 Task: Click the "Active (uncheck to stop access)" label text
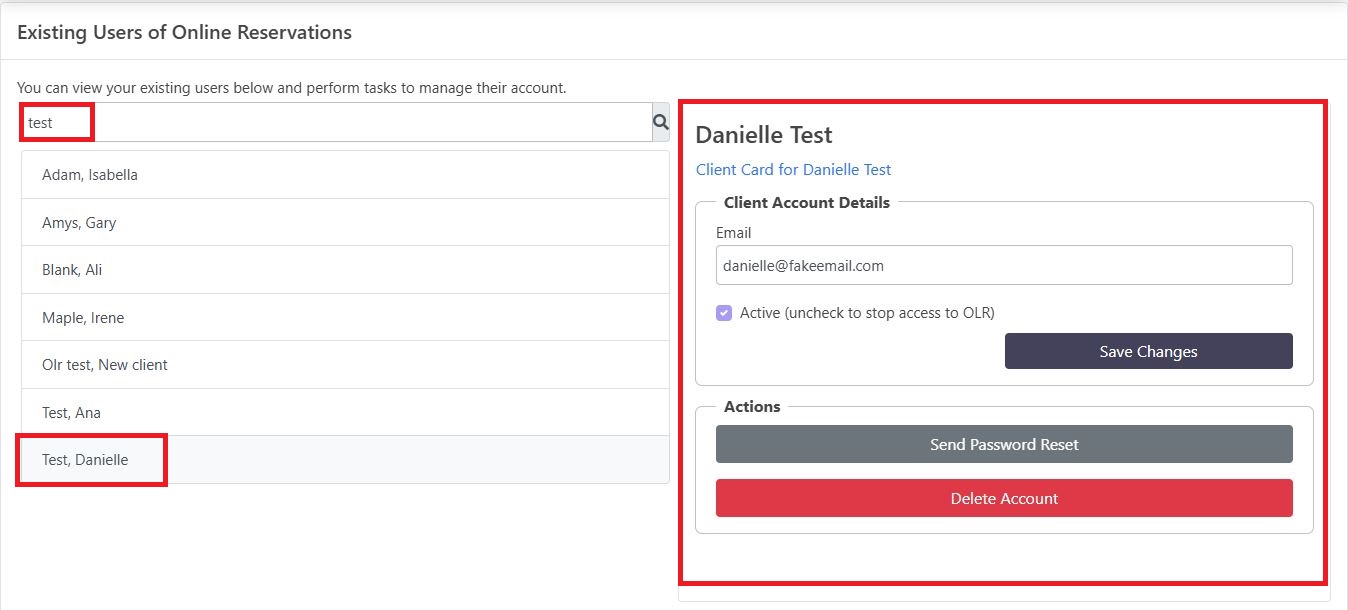[x=866, y=313]
